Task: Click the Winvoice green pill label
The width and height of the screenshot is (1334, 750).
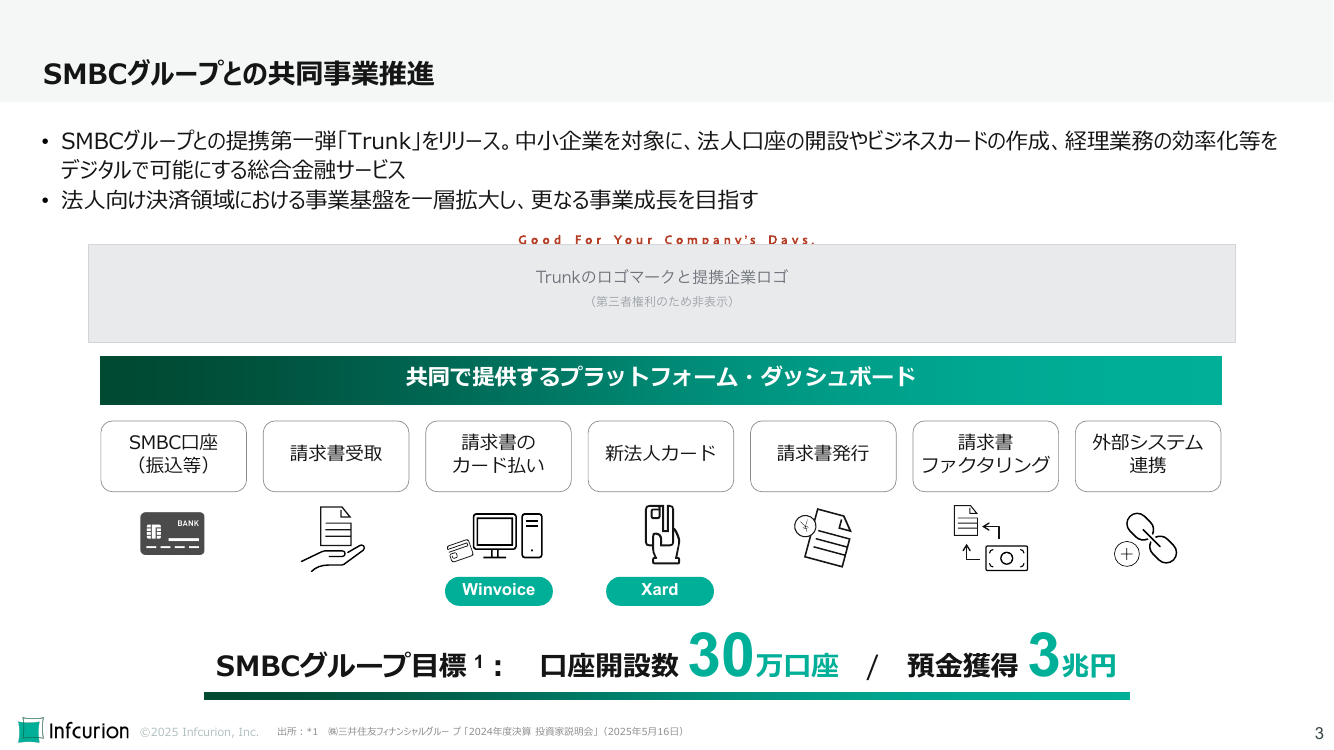Action: point(499,590)
